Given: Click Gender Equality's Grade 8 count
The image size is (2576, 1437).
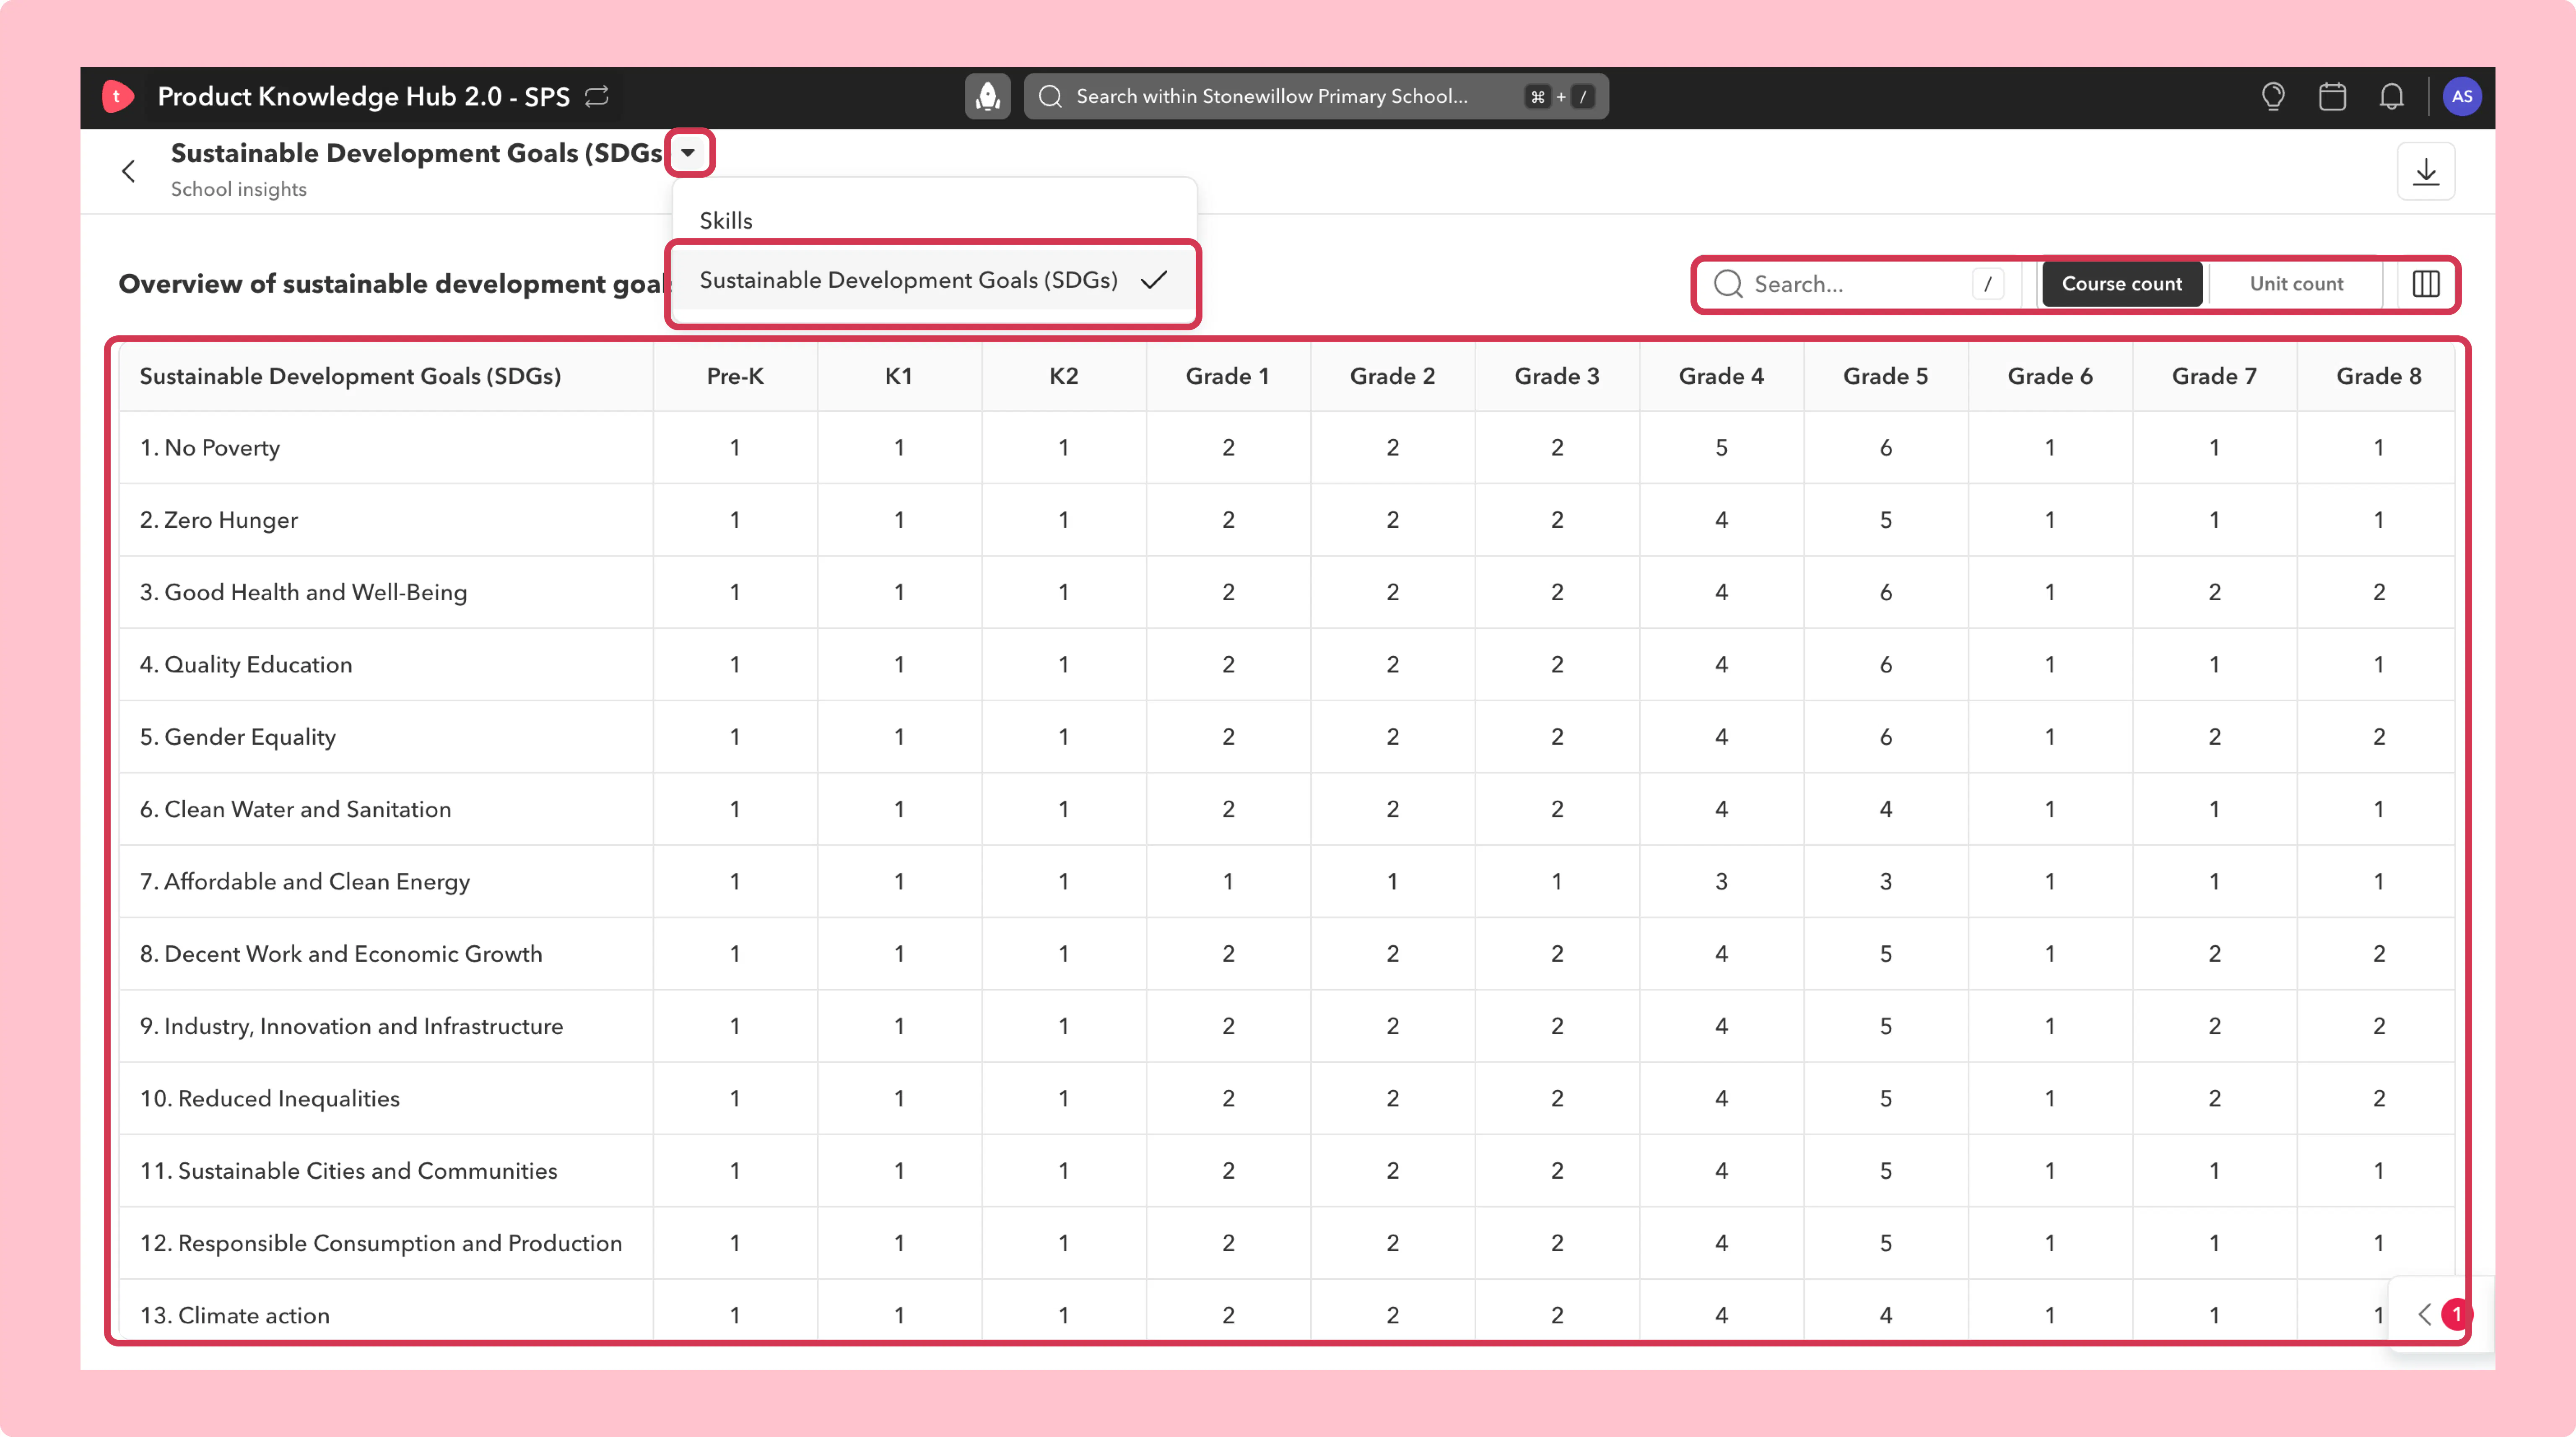Looking at the screenshot, I should click(2379, 737).
